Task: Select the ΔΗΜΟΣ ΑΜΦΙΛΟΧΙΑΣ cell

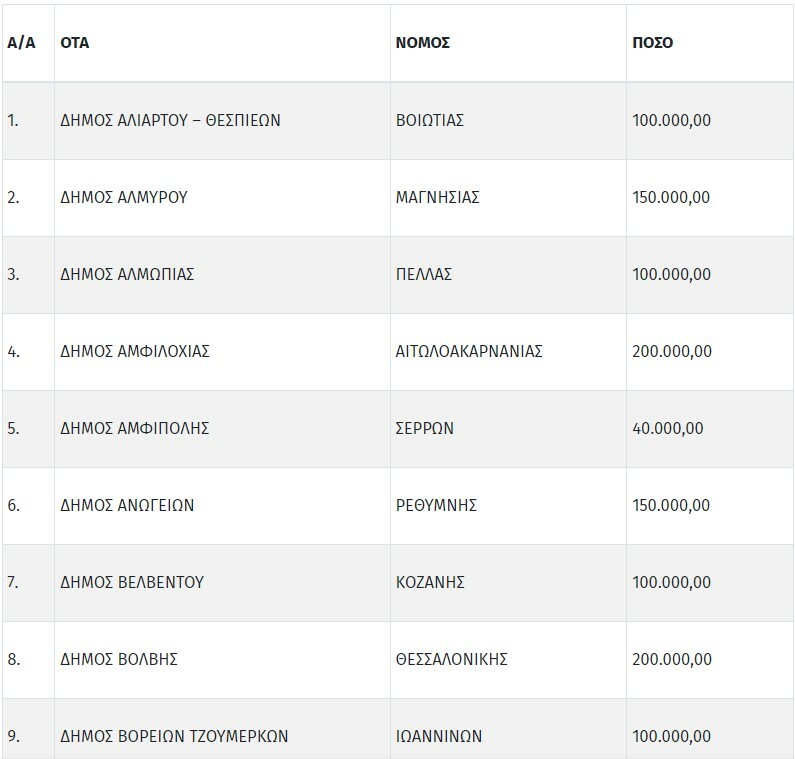Action: coord(135,351)
